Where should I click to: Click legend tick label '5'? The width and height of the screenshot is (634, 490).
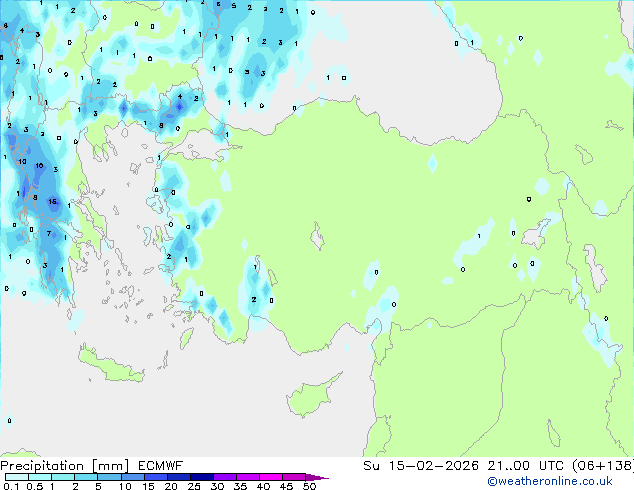point(98,486)
